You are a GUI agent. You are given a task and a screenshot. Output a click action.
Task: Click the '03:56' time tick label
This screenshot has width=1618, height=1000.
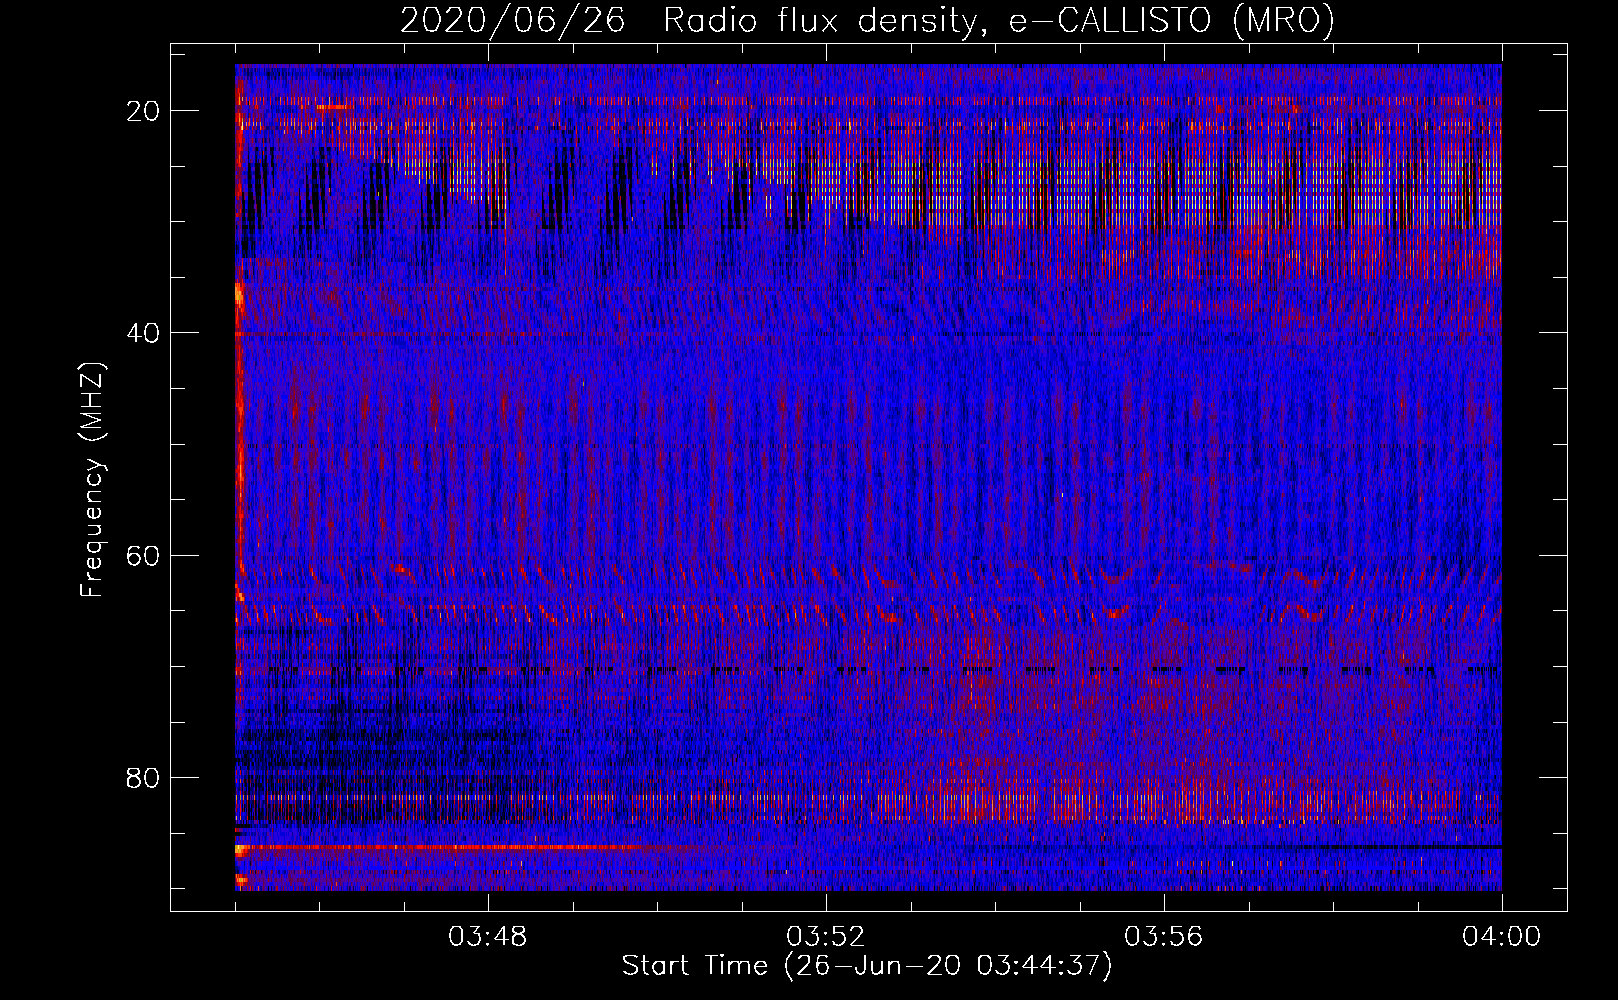click(1164, 937)
